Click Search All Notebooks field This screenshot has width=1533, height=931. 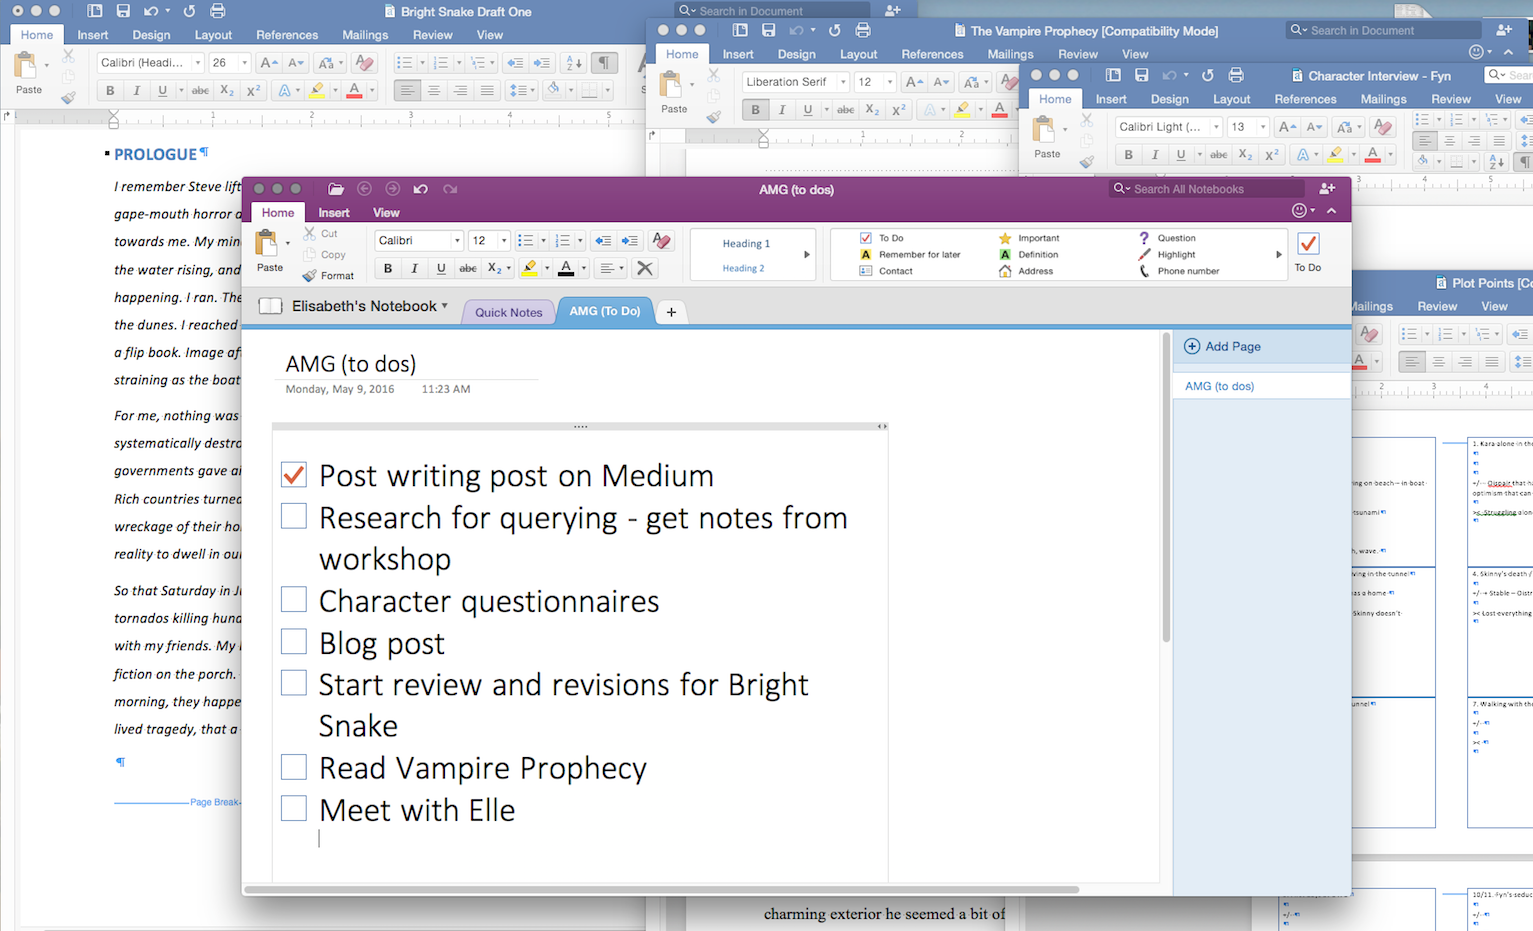pos(1207,189)
